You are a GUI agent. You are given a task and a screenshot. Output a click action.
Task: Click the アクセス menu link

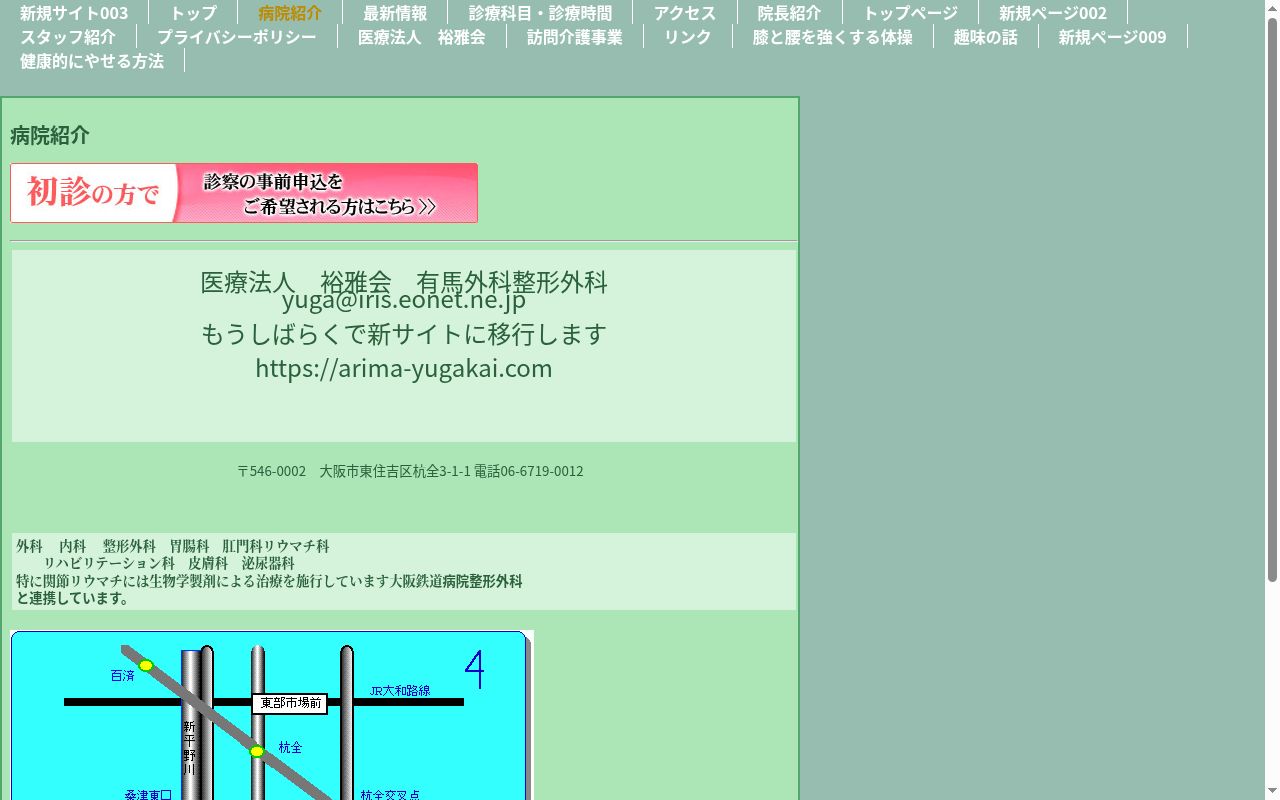685,13
